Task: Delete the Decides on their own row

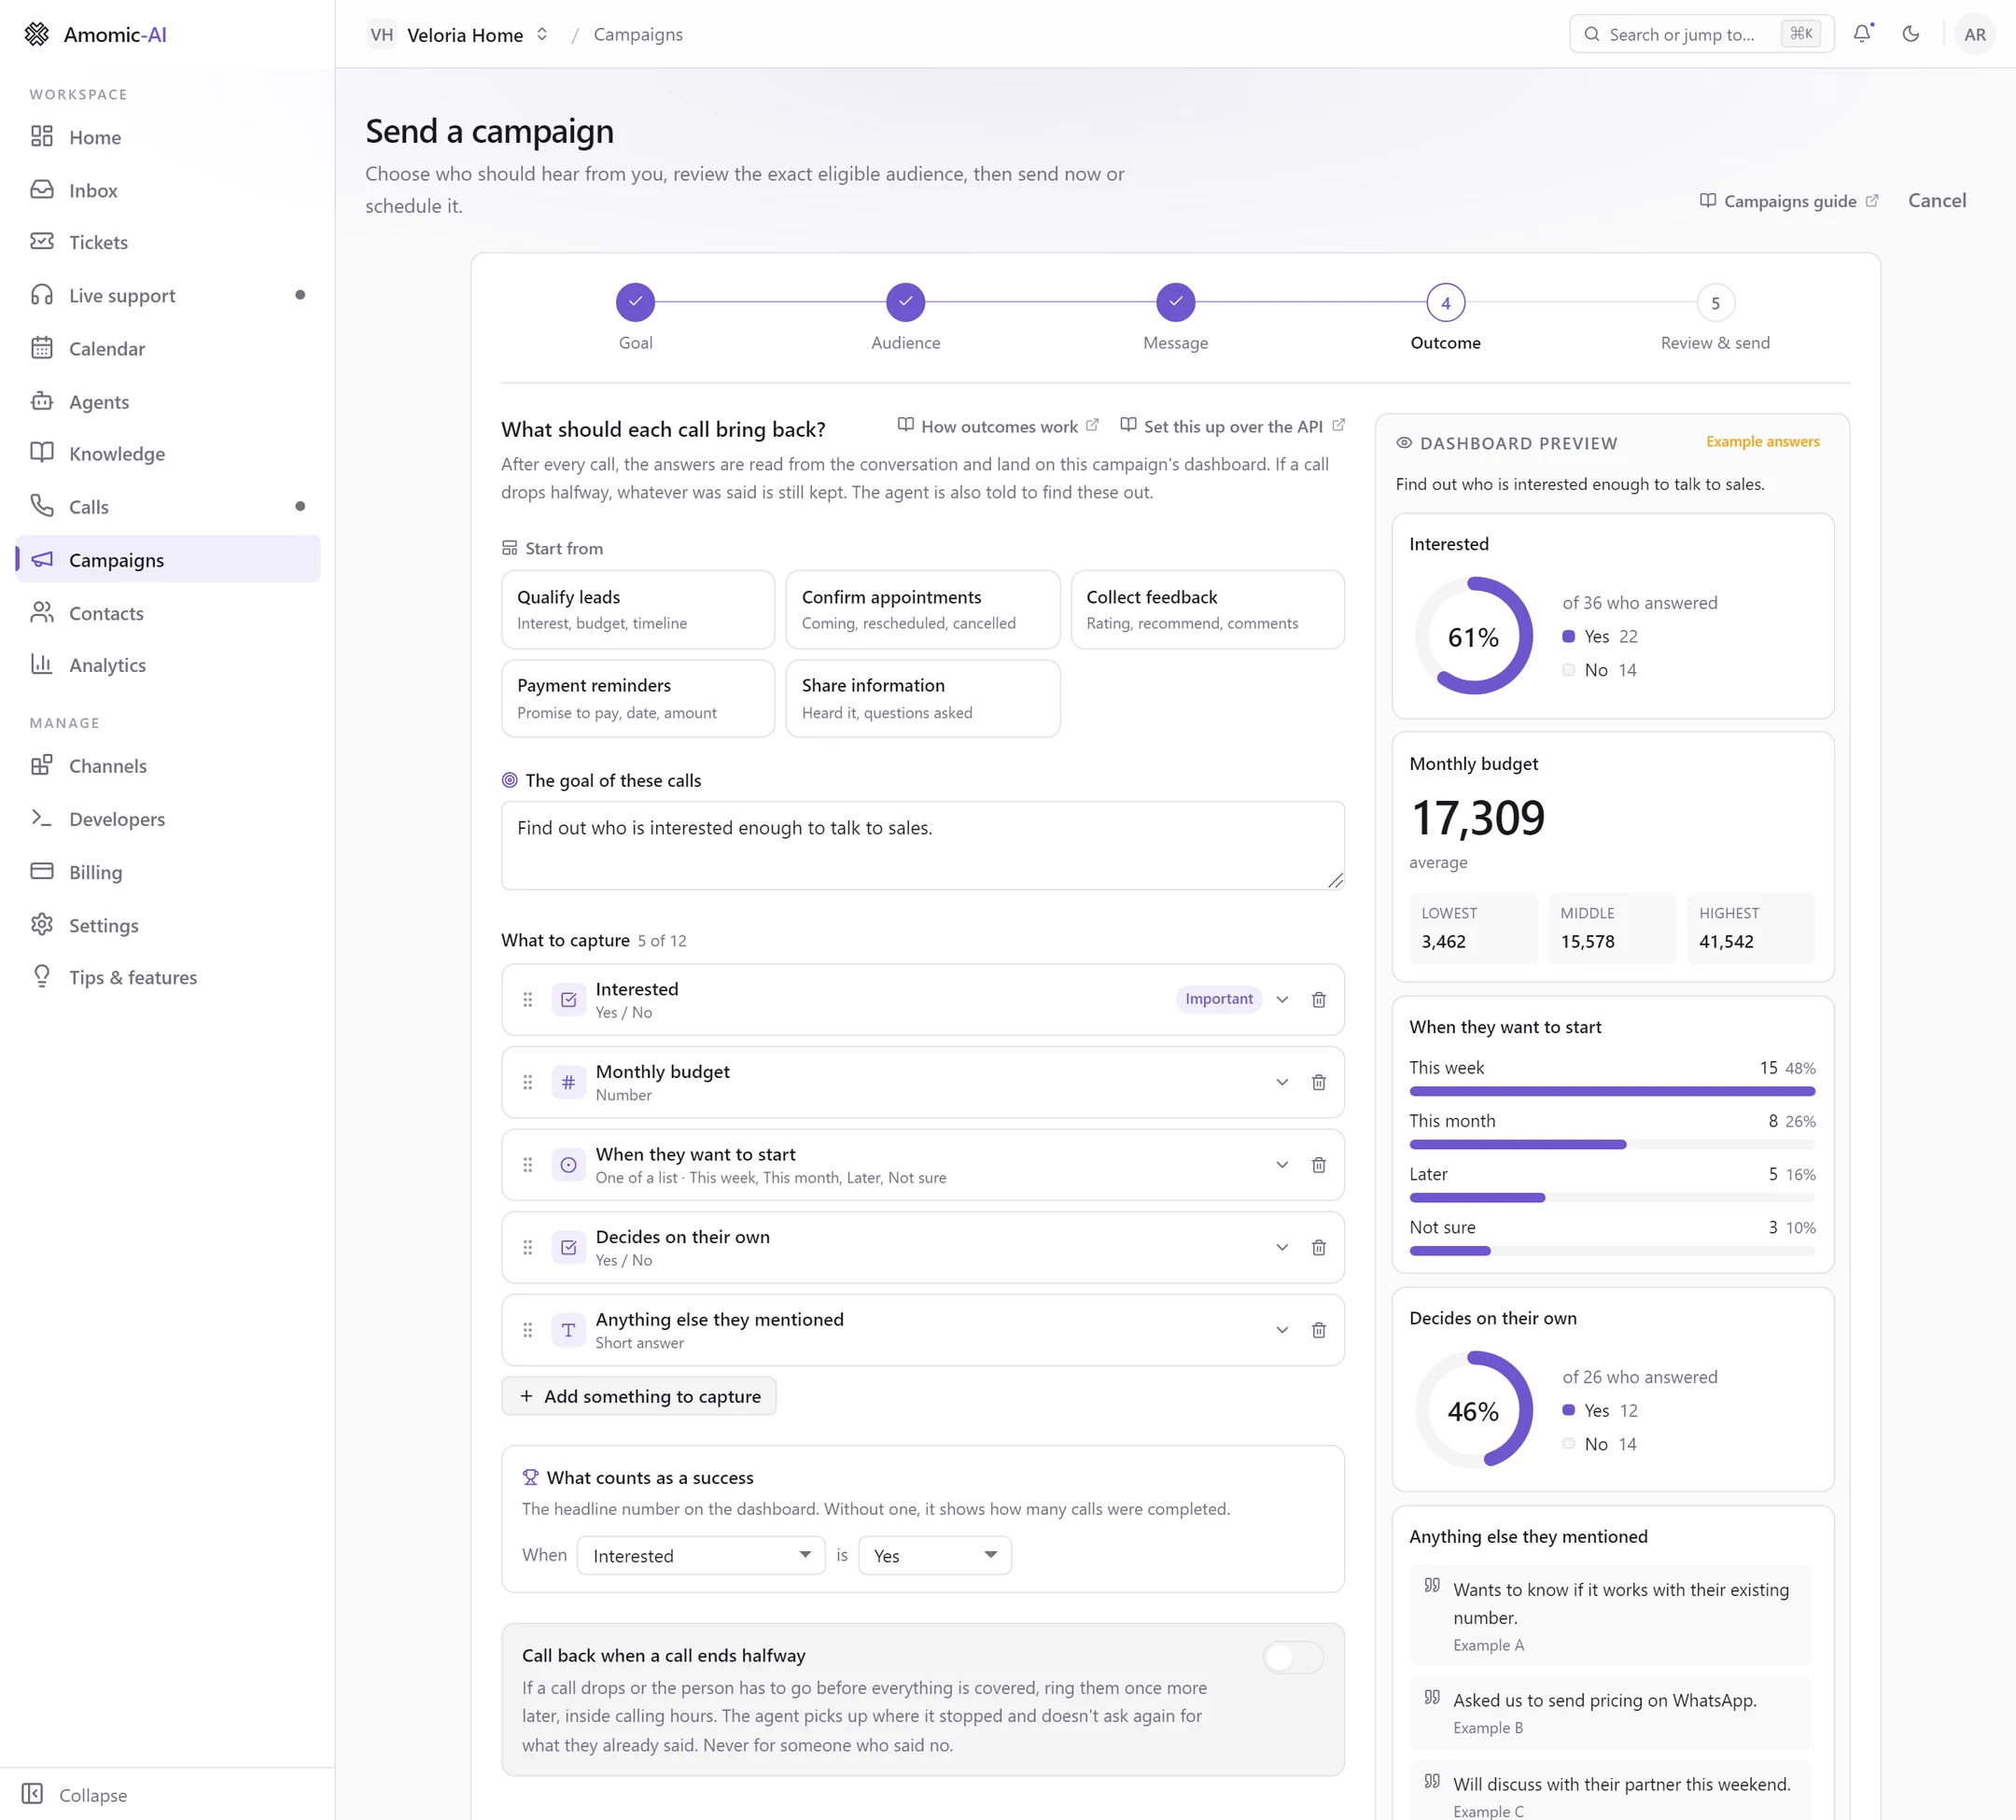Action: 1319,1247
